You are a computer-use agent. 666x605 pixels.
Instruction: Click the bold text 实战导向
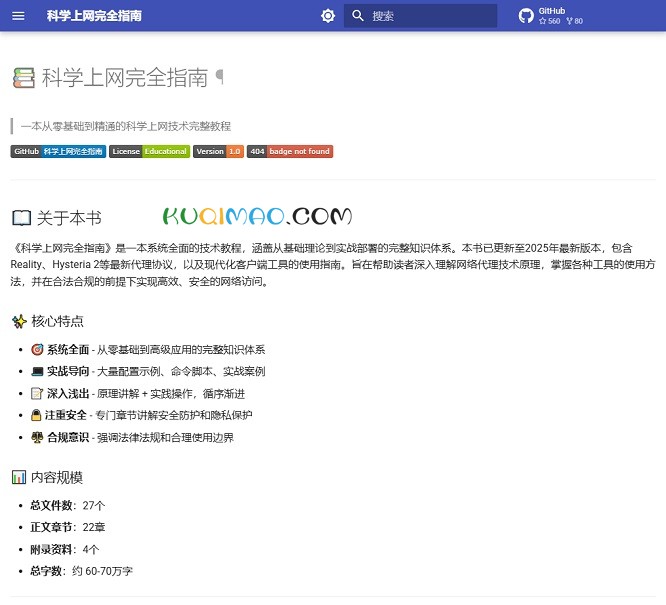tap(68, 372)
